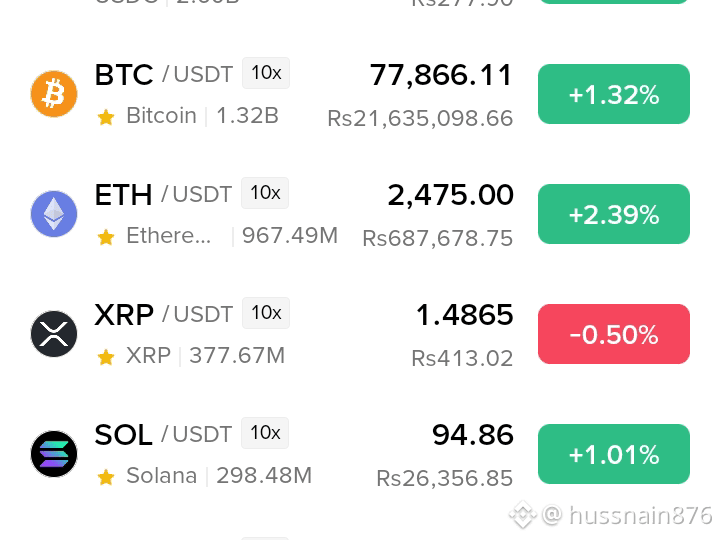Click the +2.39% change badge

(614, 214)
